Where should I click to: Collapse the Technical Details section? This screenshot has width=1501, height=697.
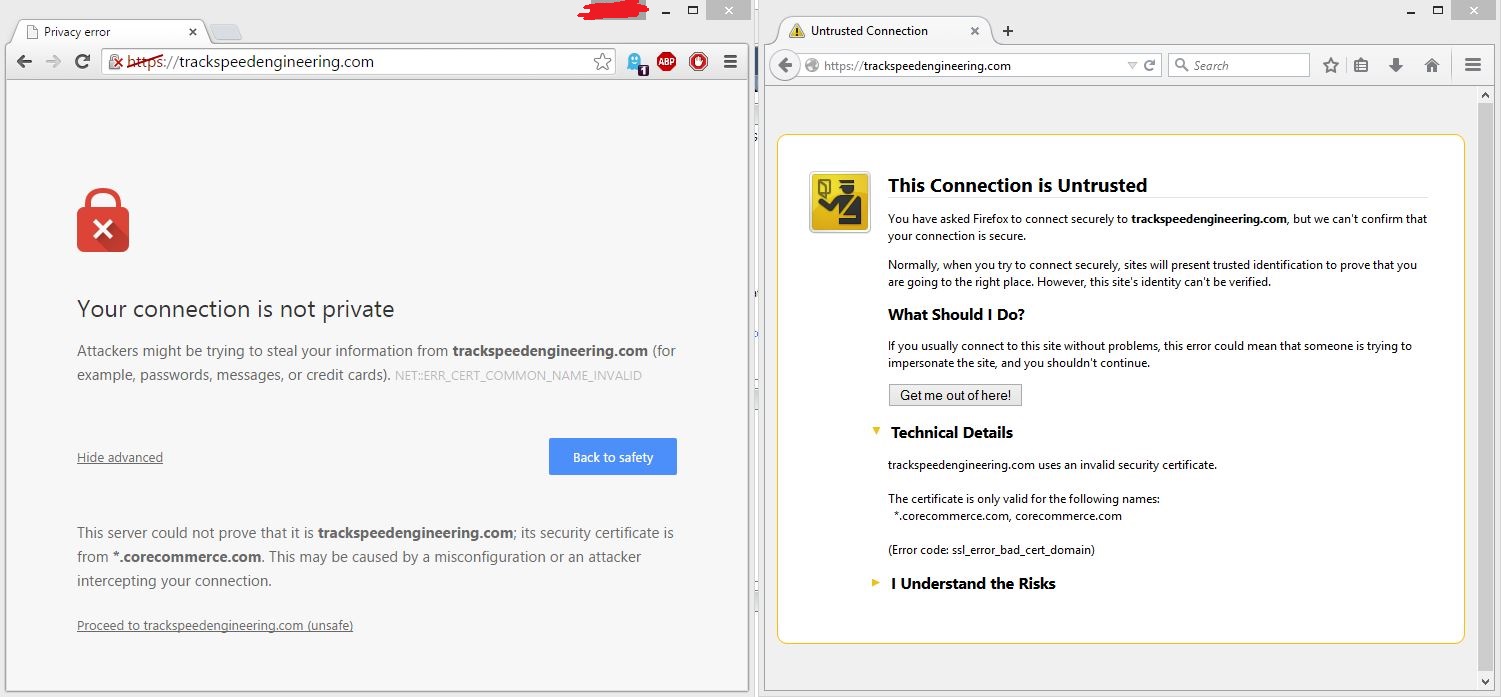click(x=876, y=431)
